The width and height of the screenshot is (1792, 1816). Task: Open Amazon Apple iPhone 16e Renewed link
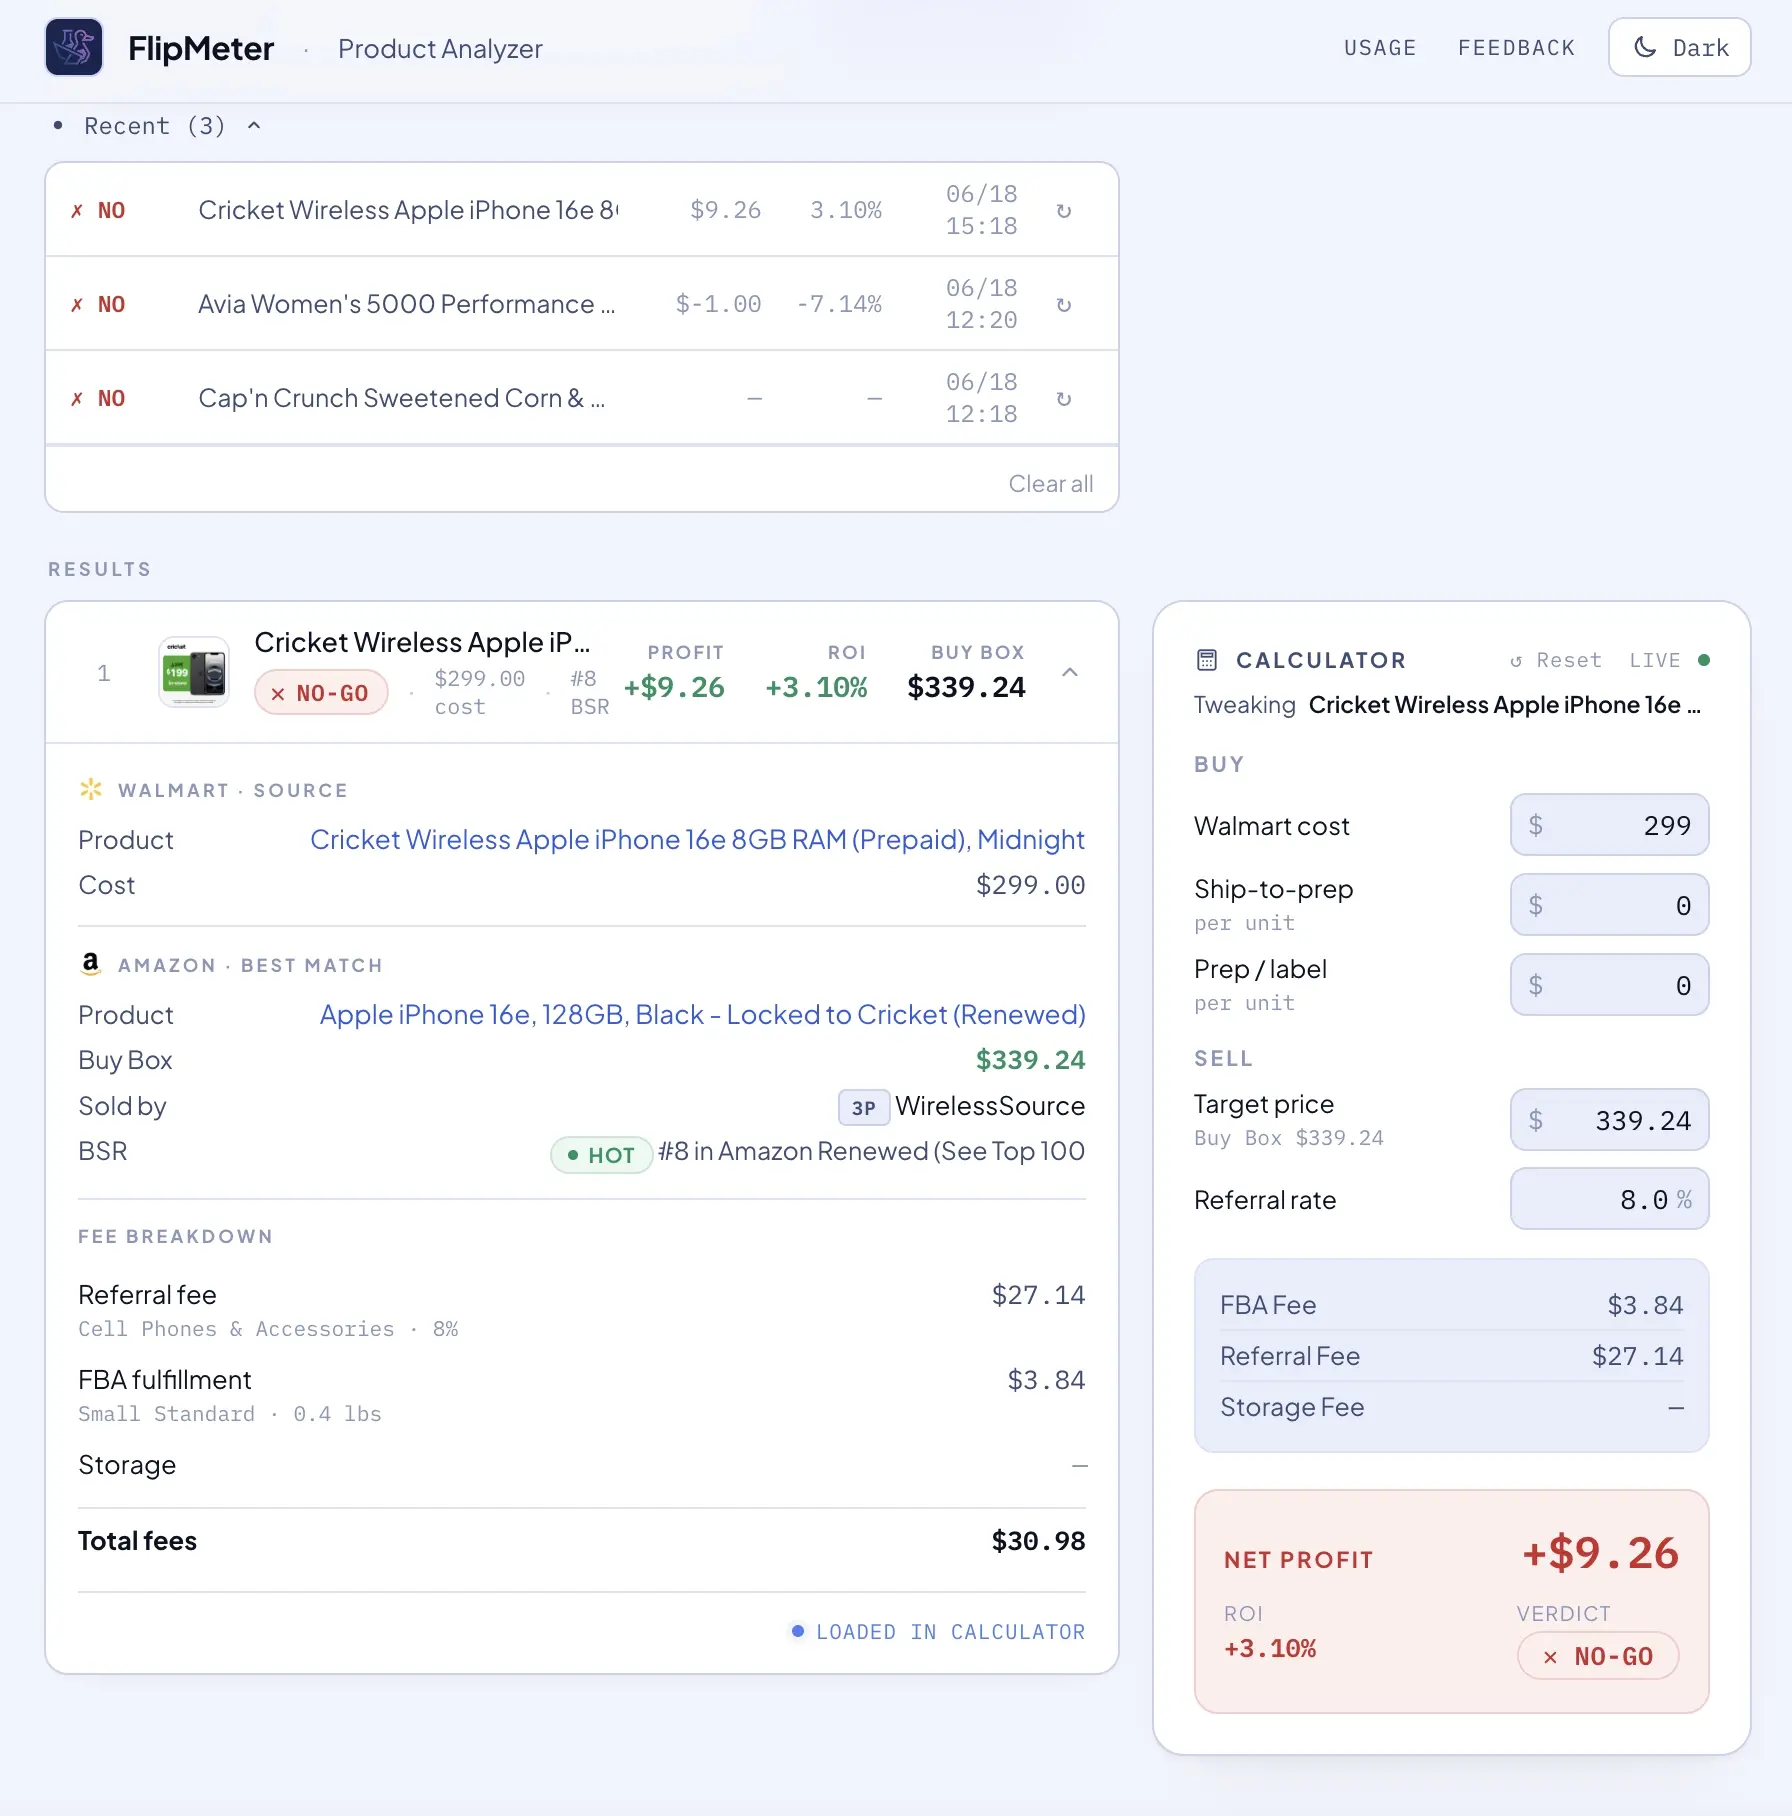702,1015
